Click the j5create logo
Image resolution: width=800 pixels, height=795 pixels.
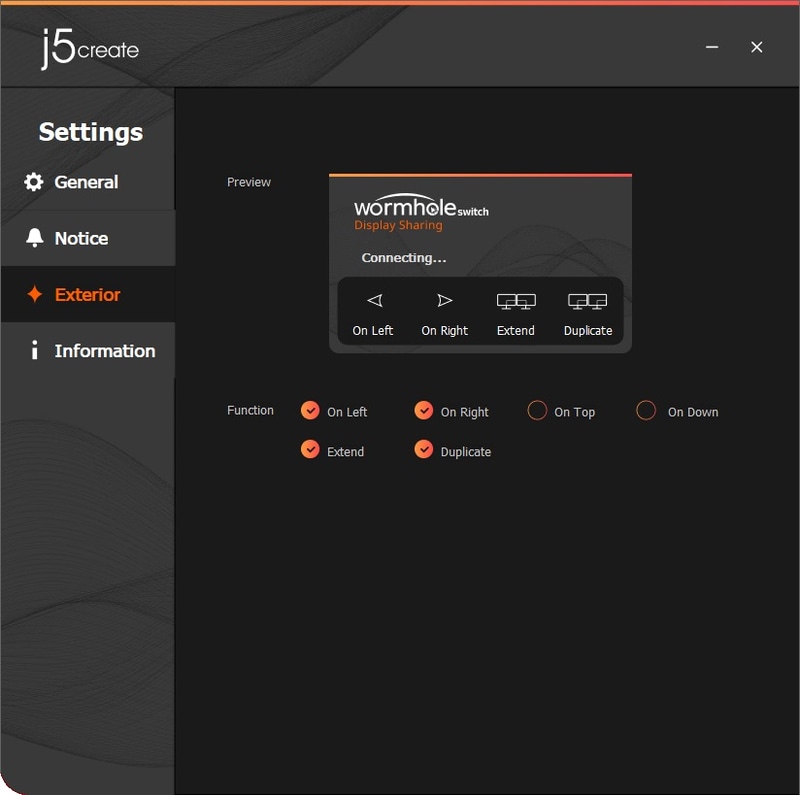tap(90, 48)
